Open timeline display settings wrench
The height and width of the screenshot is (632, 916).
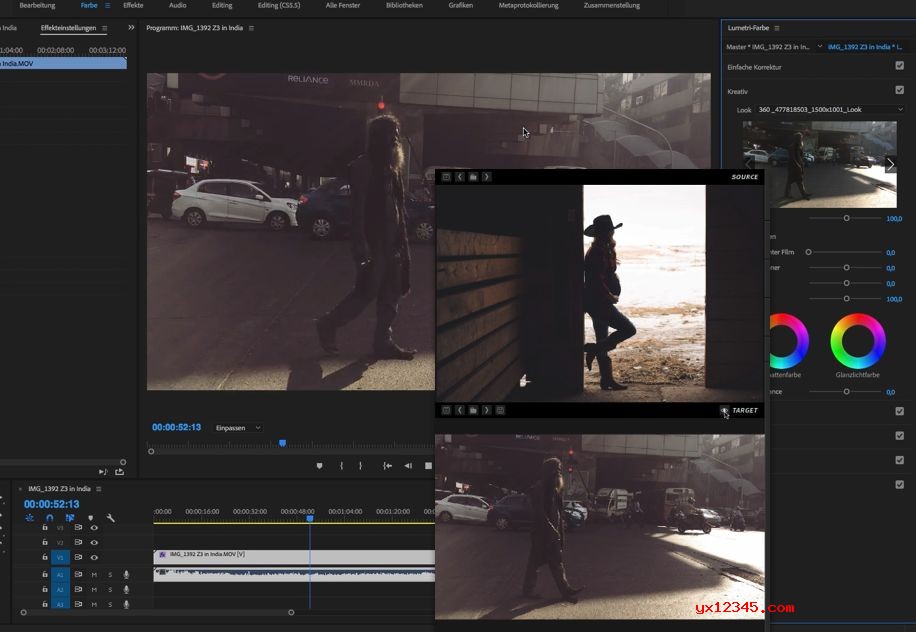110,518
